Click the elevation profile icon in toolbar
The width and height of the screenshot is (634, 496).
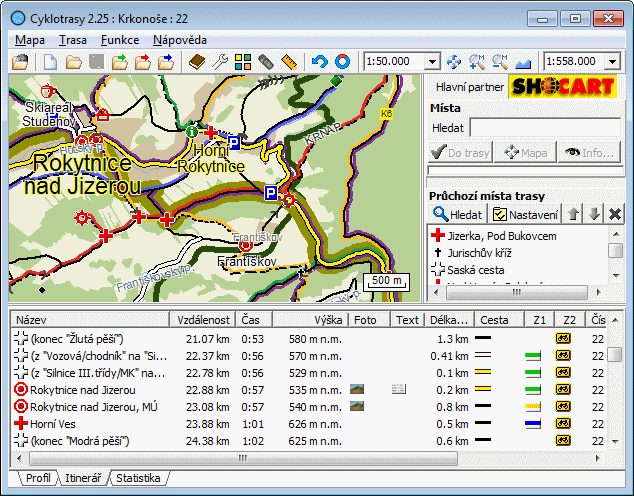point(525,62)
